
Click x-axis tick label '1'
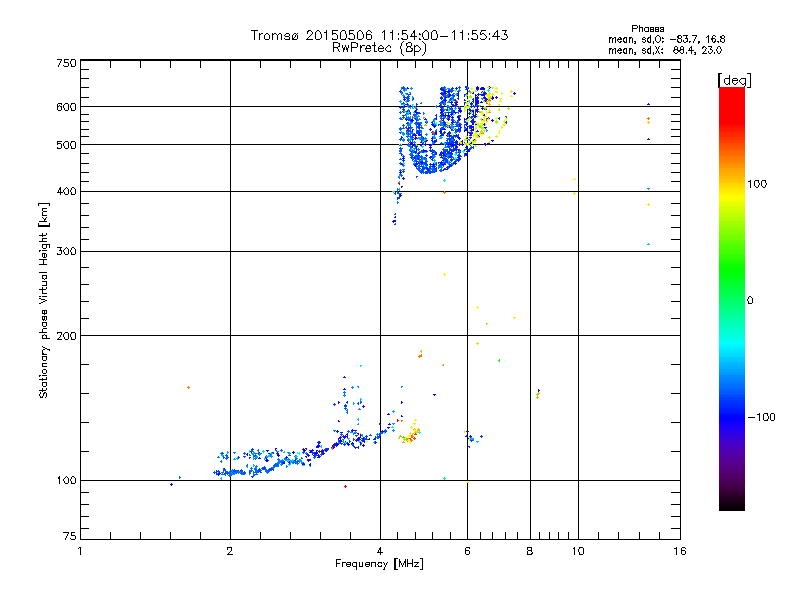pyautogui.click(x=80, y=551)
